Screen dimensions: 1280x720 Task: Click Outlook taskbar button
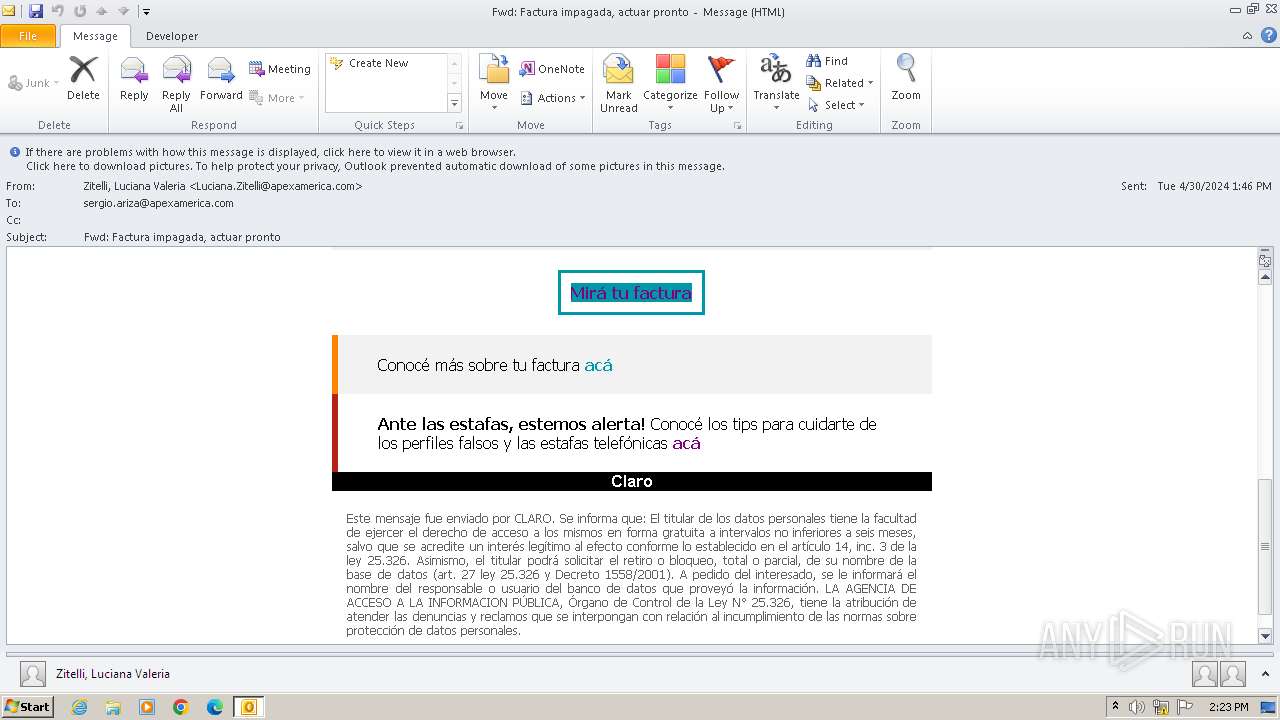(x=249, y=707)
